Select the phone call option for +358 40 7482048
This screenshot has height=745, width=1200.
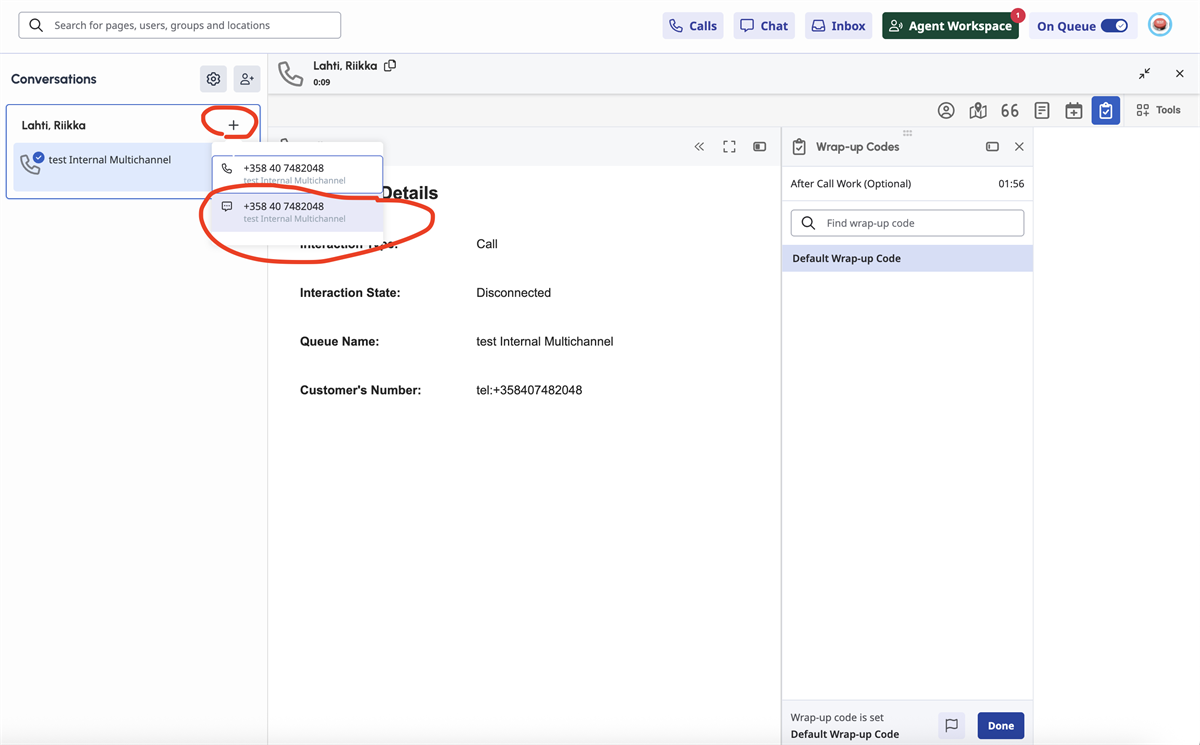click(297, 173)
